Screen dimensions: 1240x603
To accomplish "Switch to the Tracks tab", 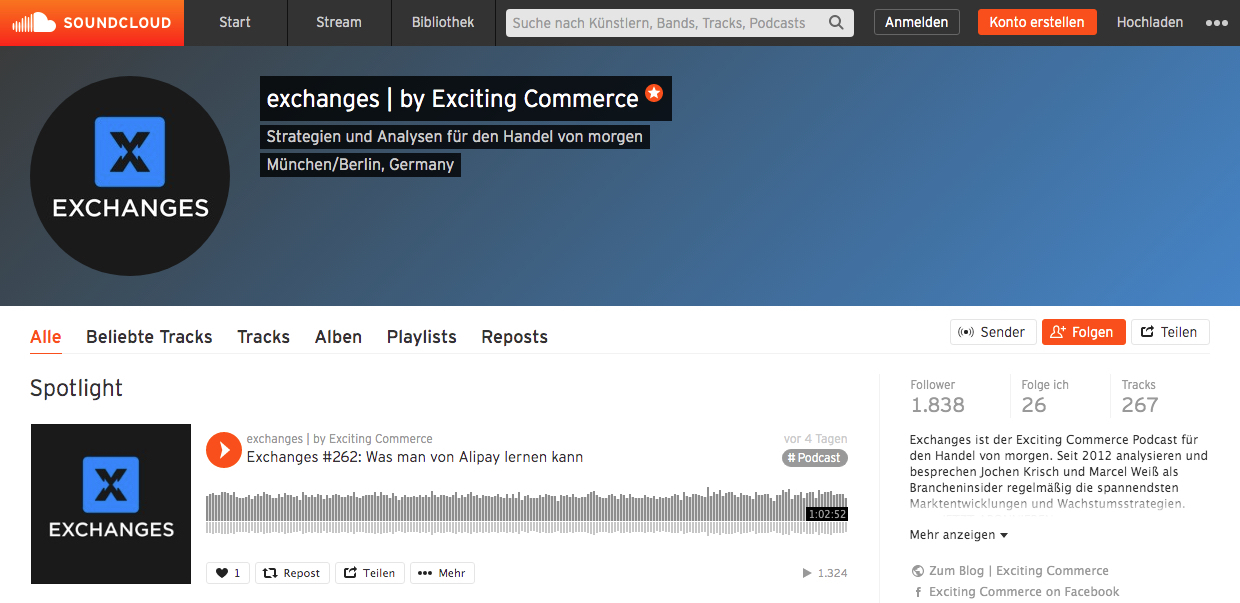I will [263, 337].
